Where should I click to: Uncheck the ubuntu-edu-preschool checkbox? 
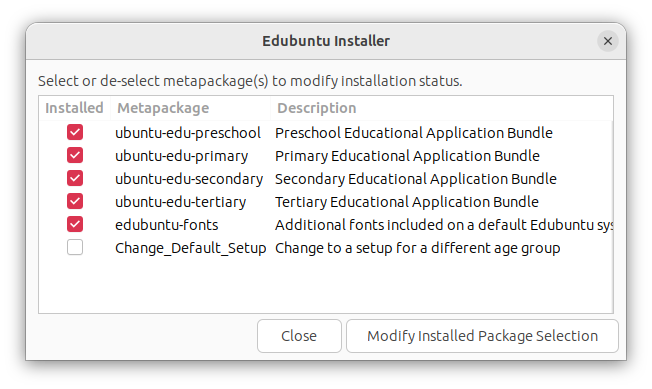tap(75, 133)
